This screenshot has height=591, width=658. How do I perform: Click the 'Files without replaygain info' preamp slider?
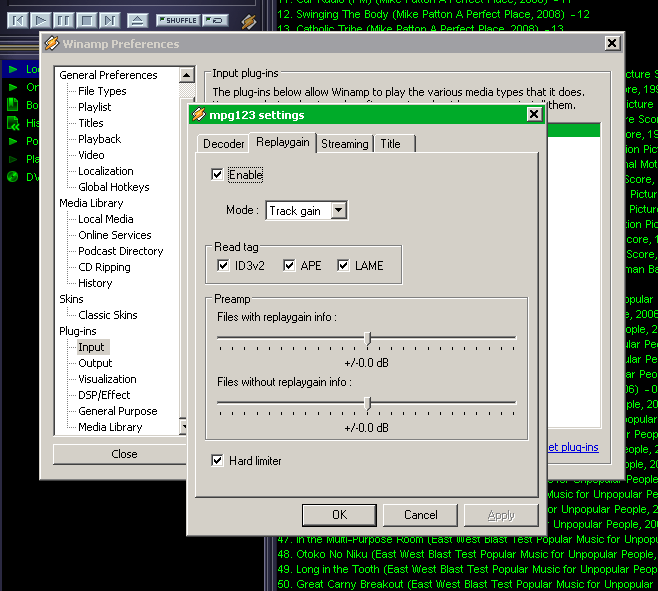[x=367, y=403]
